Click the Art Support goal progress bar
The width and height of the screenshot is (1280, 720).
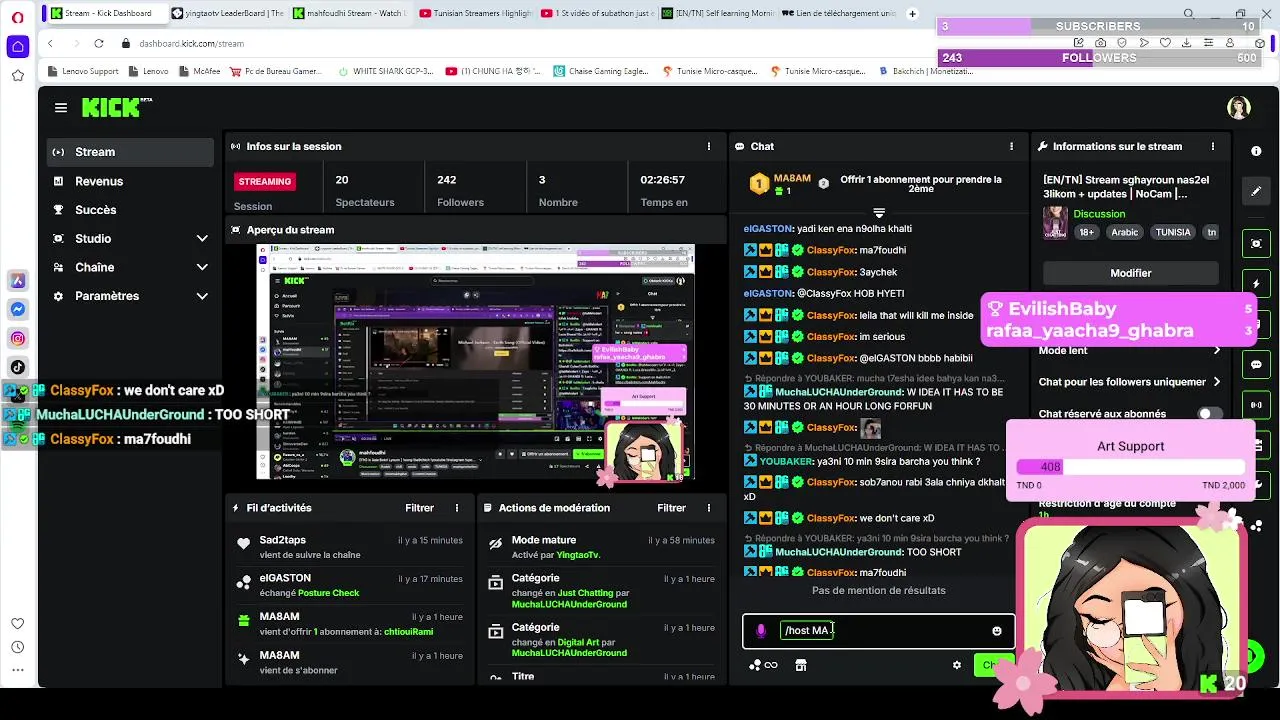(x=1130, y=467)
